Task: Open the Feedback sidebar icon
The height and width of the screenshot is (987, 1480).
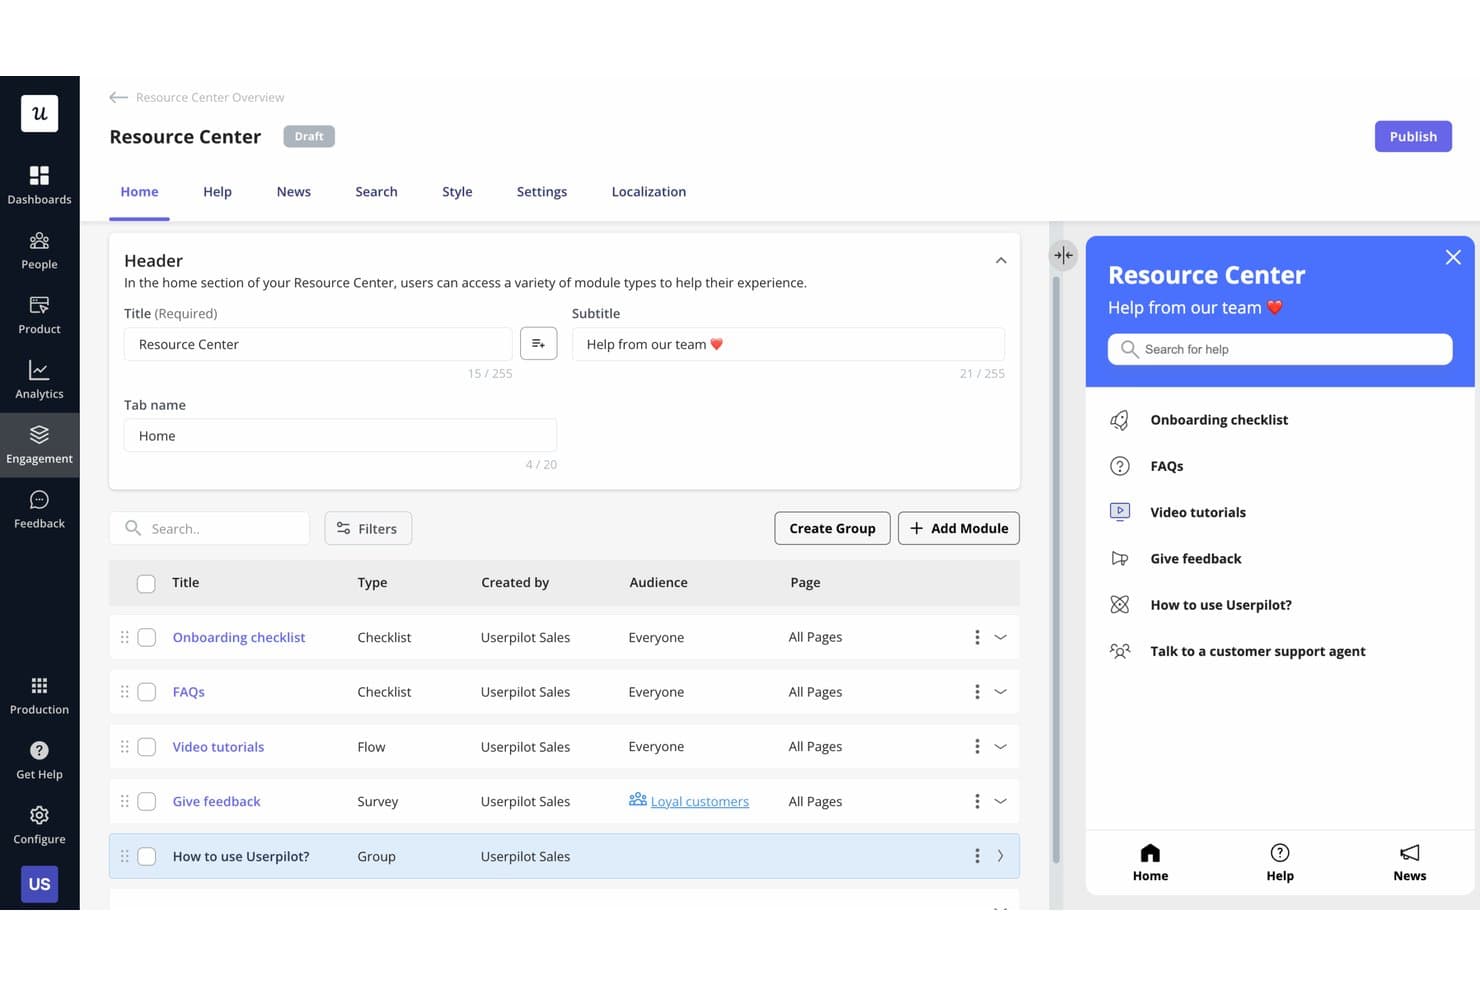Action: point(39,500)
